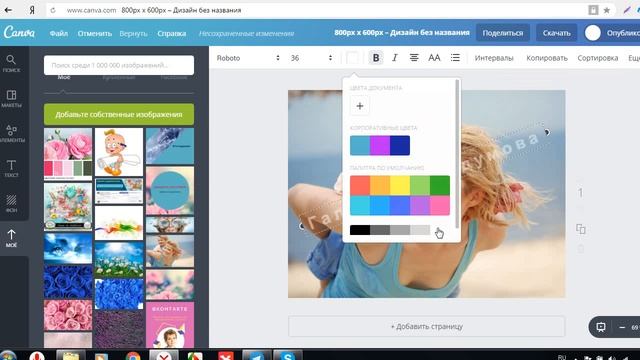Screen dimensions: 640x360
Task: Open the Макеты layouts panel
Action: point(11,99)
